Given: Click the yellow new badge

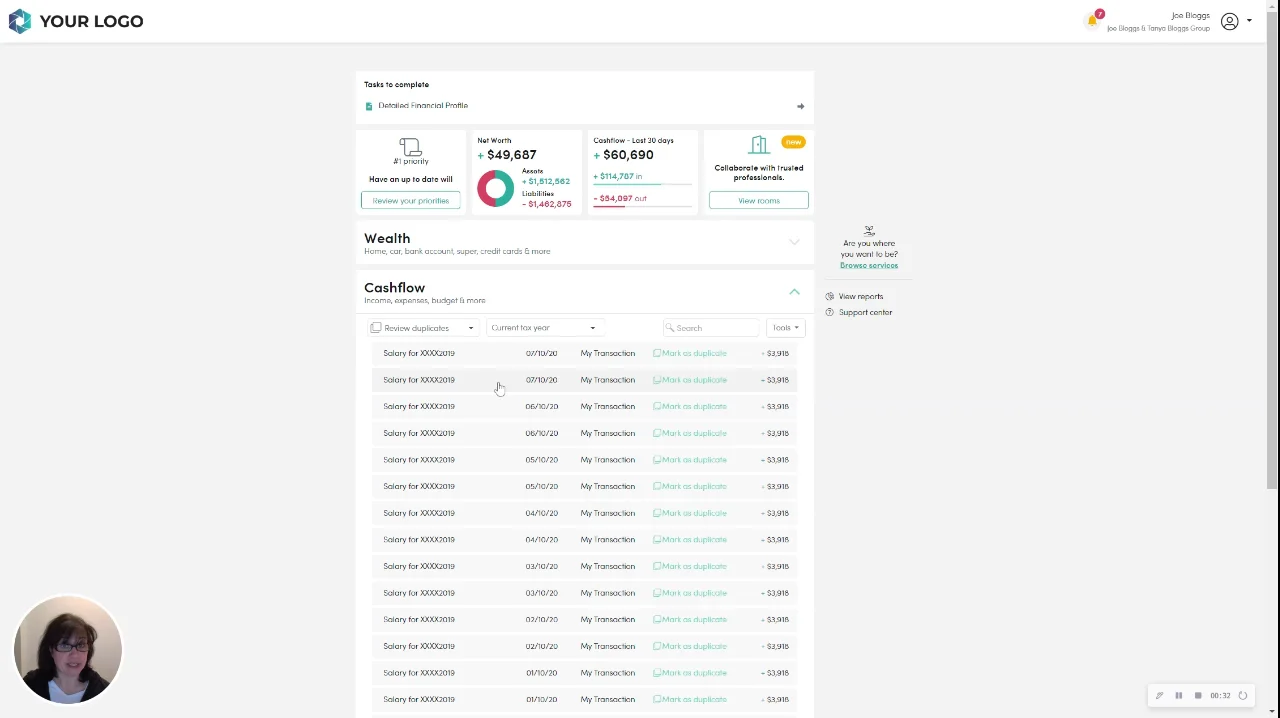Looking at the screenshot, I should coord(793,142).
